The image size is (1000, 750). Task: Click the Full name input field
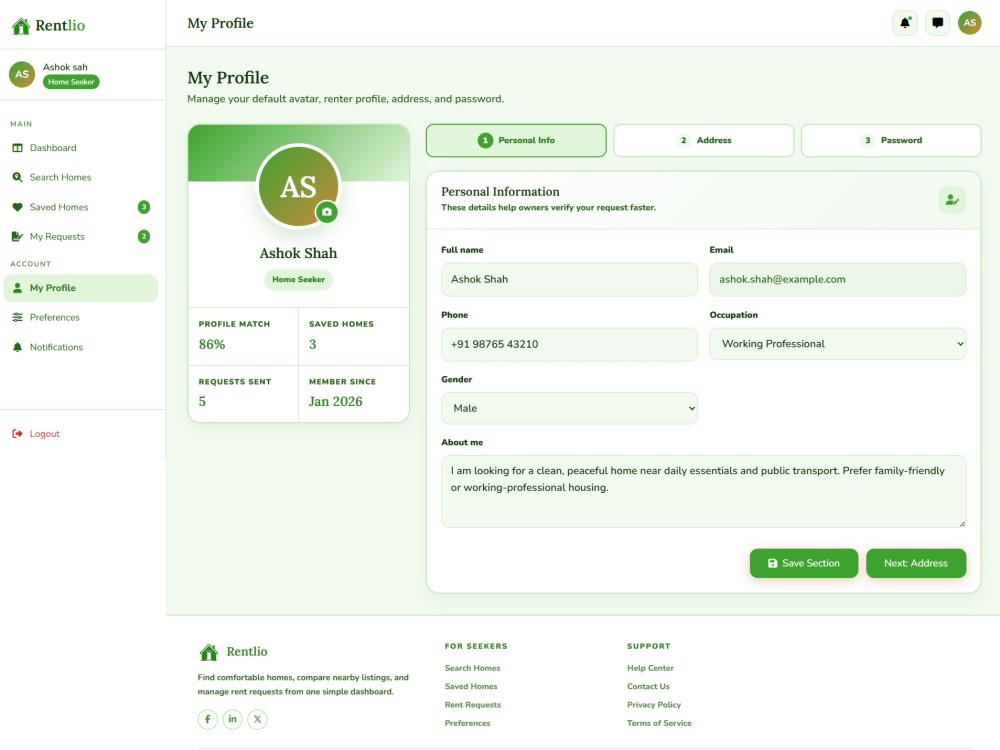(x=569, y=279)
